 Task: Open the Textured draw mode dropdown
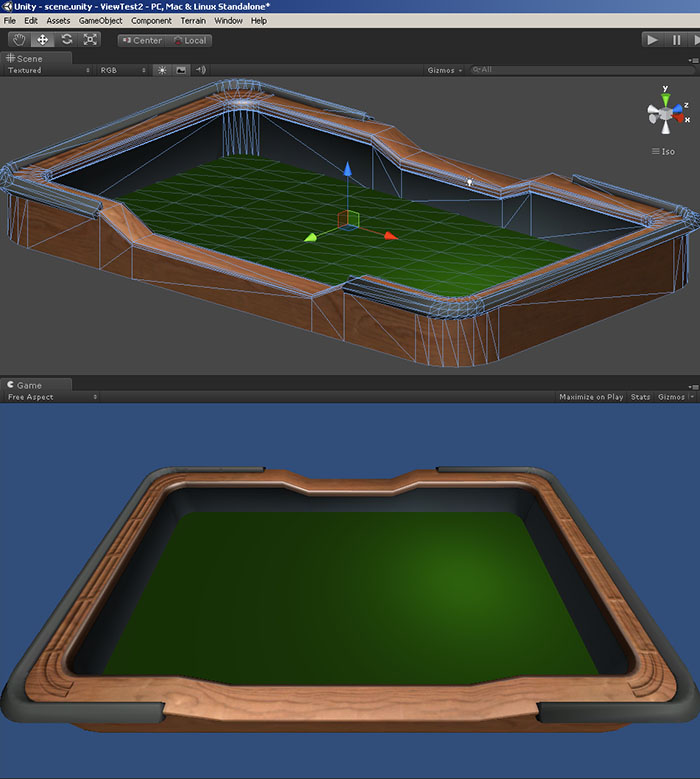(x=48, y=70)
